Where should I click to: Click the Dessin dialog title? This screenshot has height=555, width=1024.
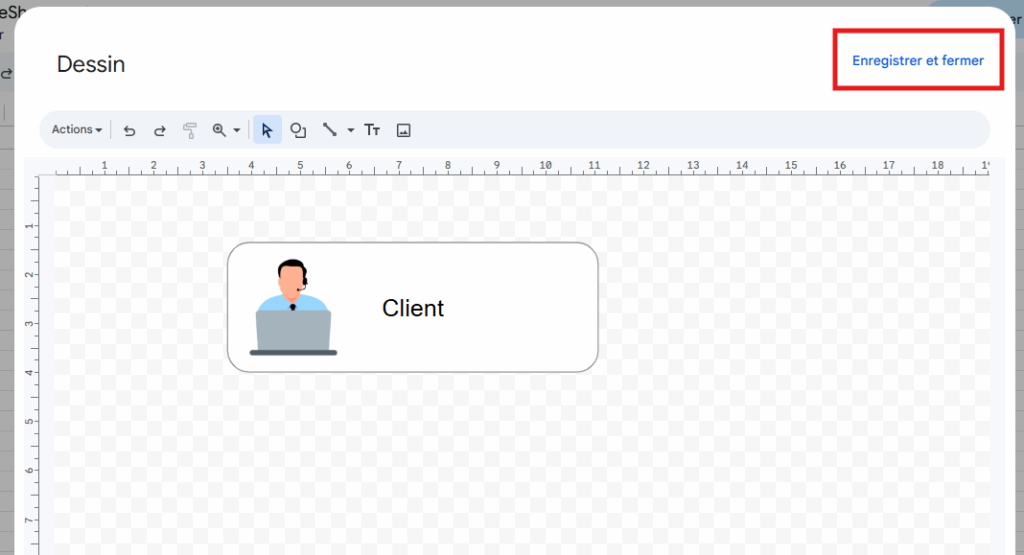[x=91, y=64]
